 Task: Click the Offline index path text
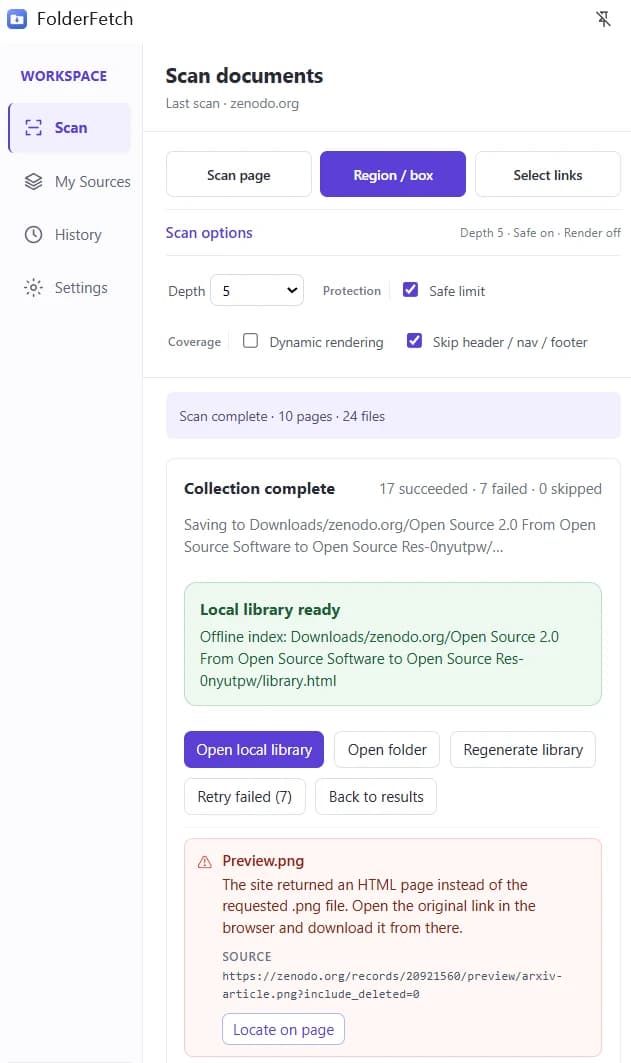click(x=380, y=658)
